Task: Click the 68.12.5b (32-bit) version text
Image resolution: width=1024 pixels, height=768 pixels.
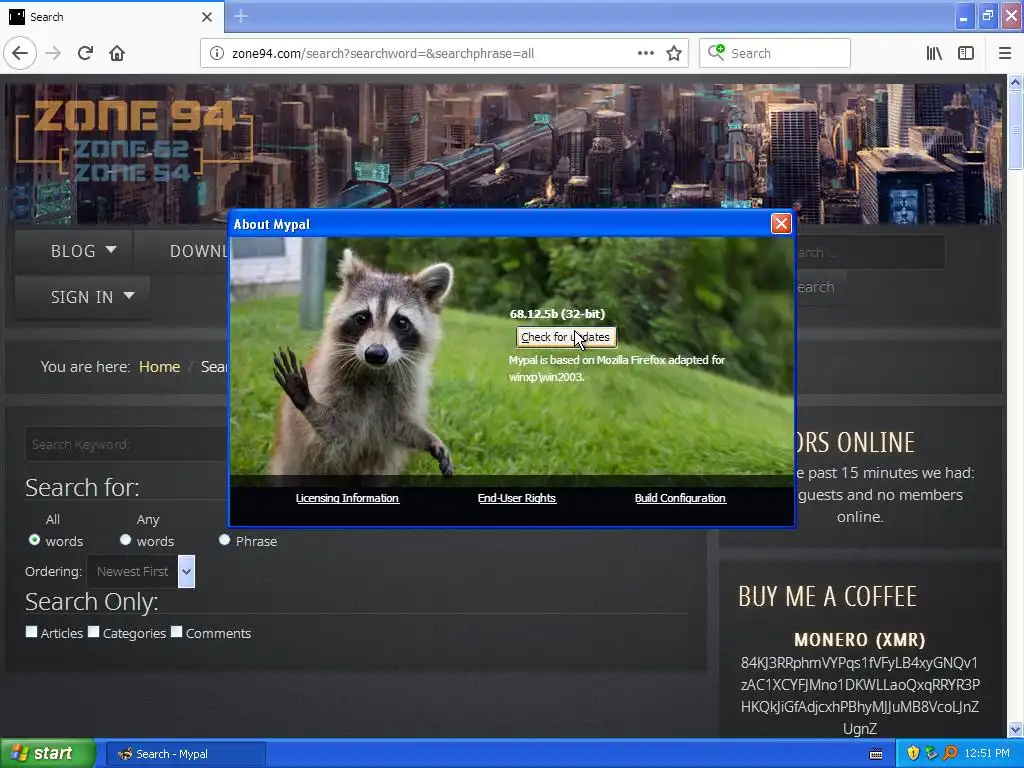Action: (557, 314)
